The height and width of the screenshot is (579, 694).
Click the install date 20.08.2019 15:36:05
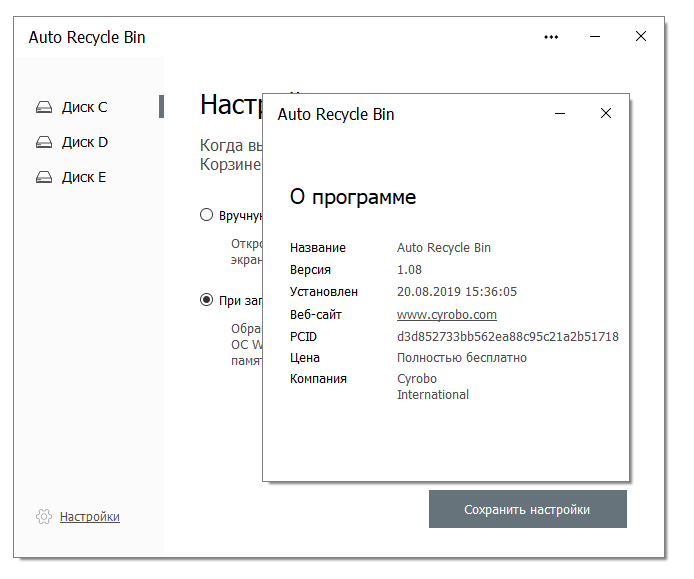tap(457, 292)
